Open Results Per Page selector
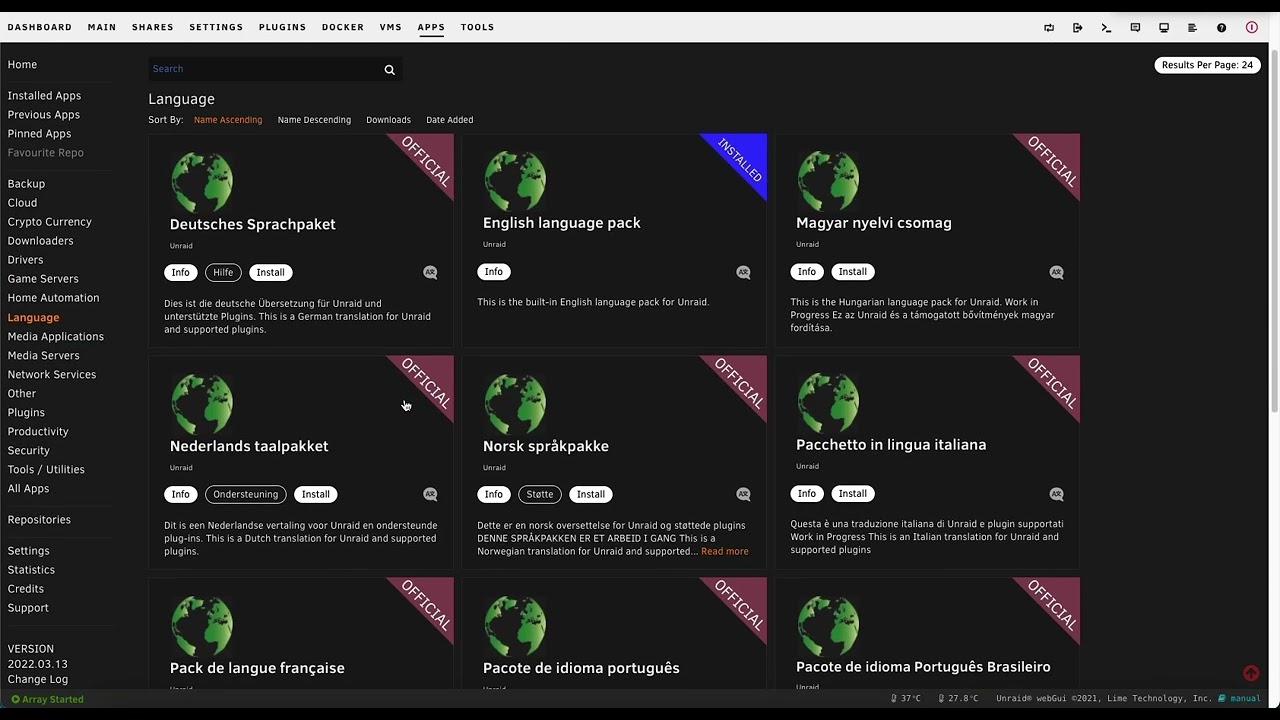This screenshot has height=720, width=1280. coord(1207,65)
